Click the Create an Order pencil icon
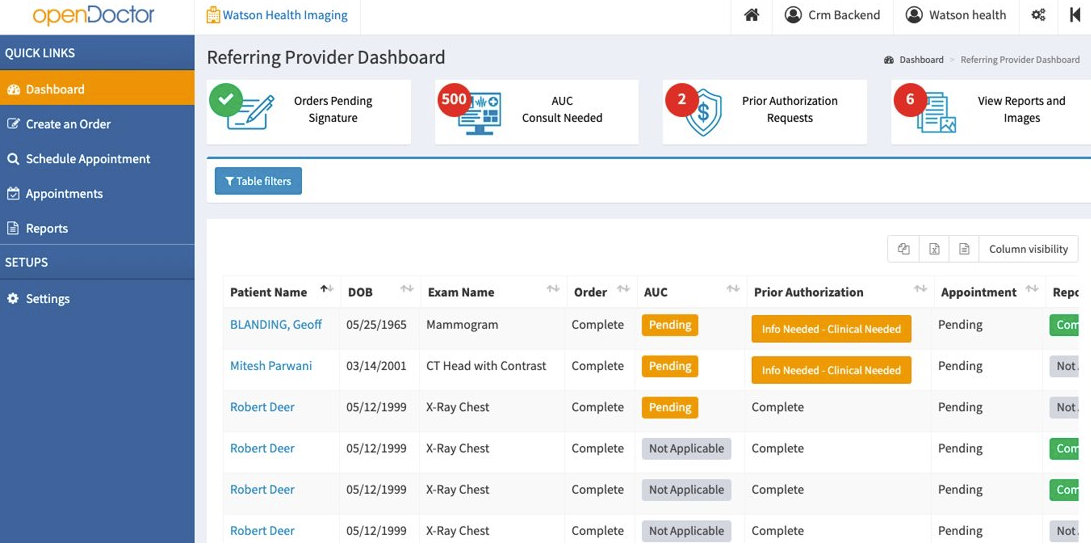The width and height of the screenshot is (1091, 544). (x=13, y=124)
